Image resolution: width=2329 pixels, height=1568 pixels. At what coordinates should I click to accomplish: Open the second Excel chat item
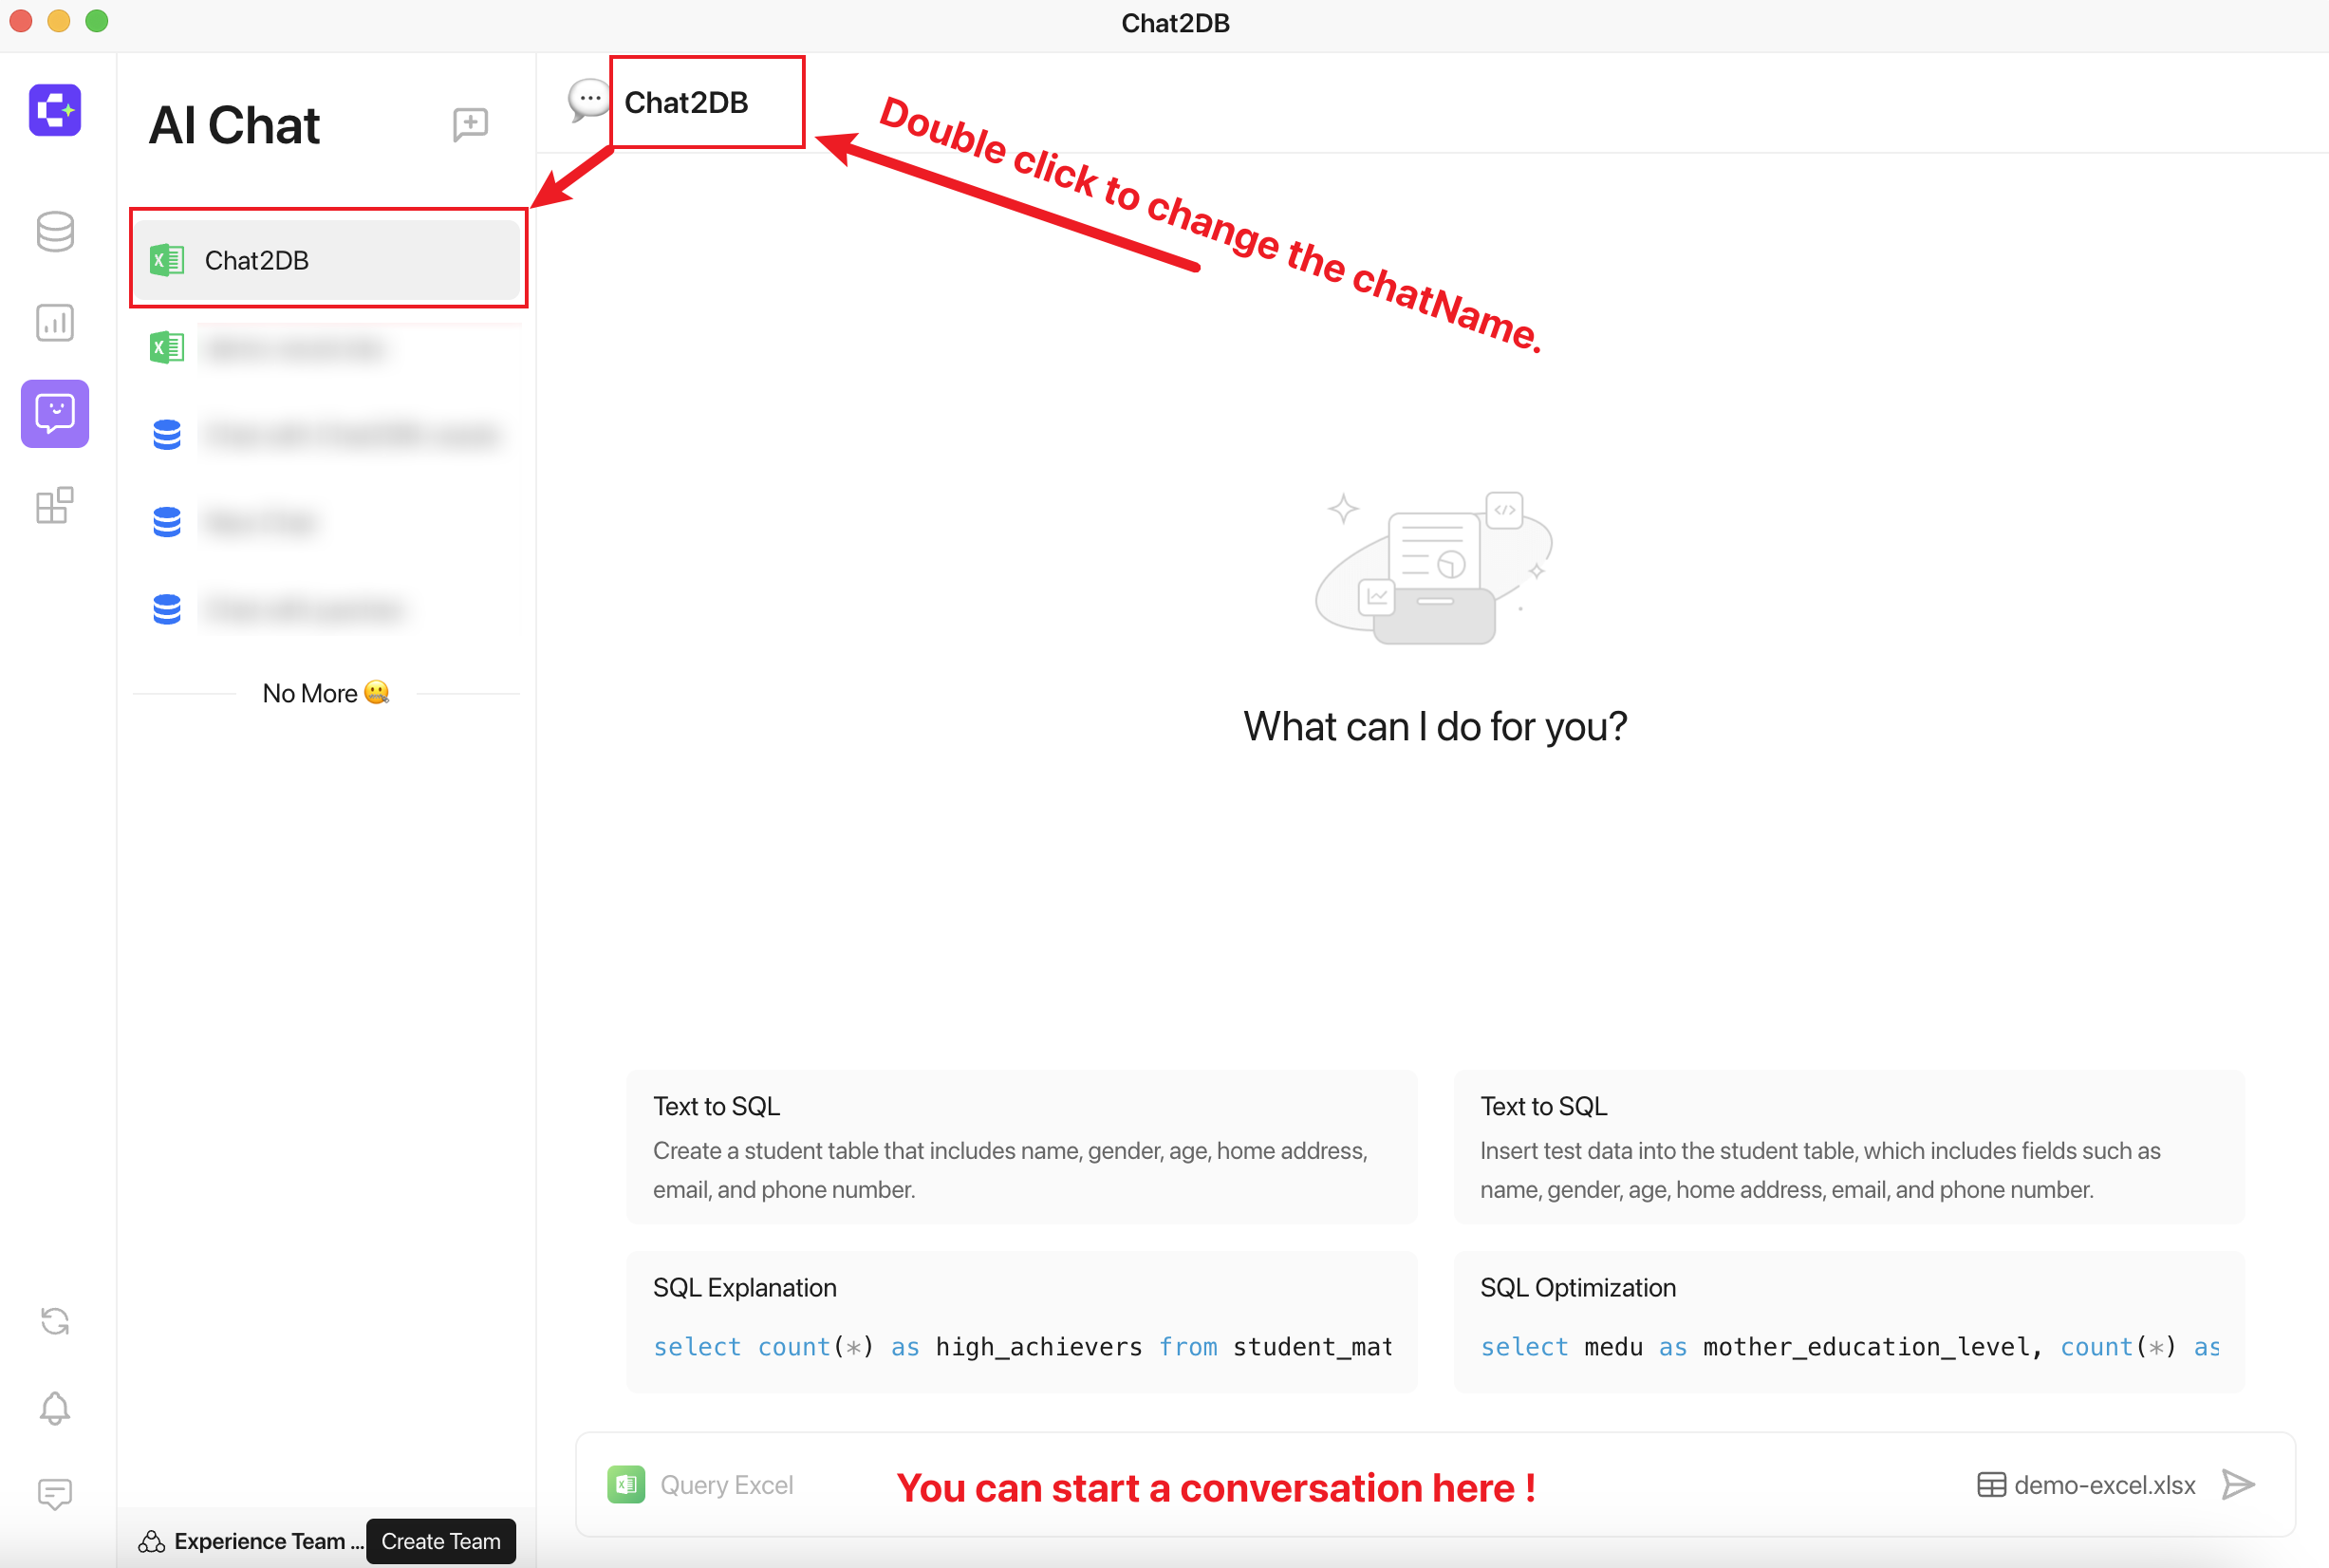[x=328, y=348]
